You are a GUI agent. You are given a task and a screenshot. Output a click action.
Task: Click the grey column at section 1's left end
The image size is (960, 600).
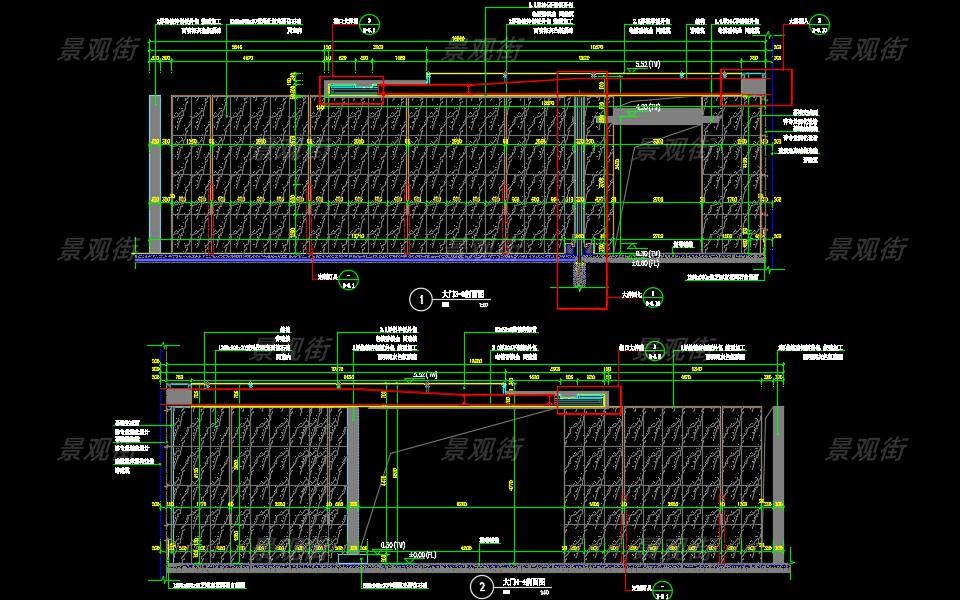(155, 174)
